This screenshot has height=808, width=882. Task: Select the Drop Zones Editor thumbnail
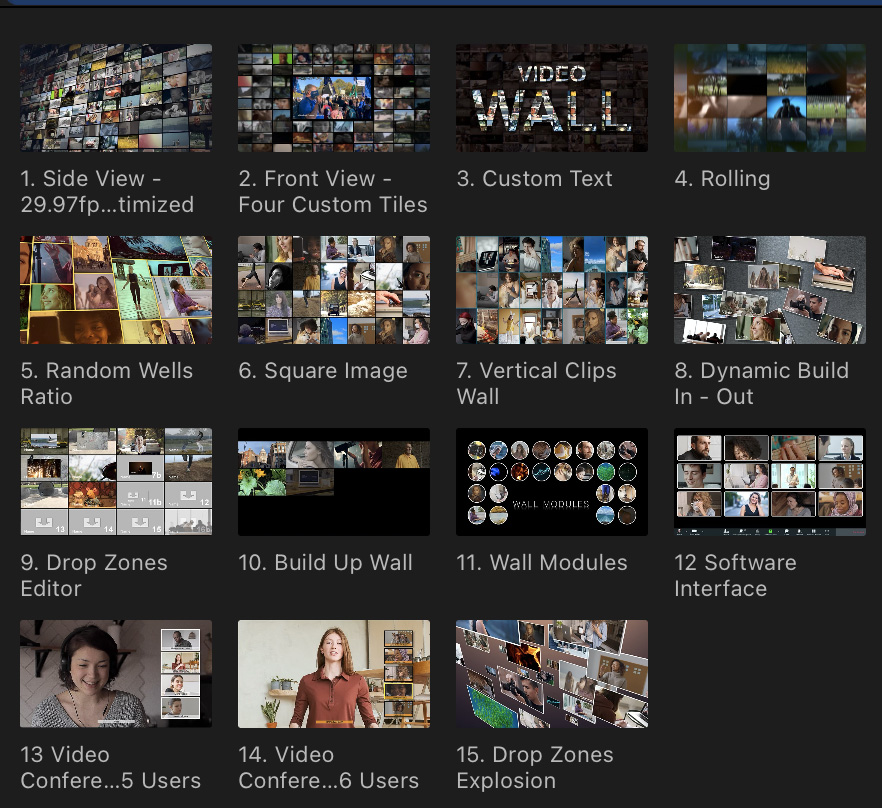(x=116, y=482)
